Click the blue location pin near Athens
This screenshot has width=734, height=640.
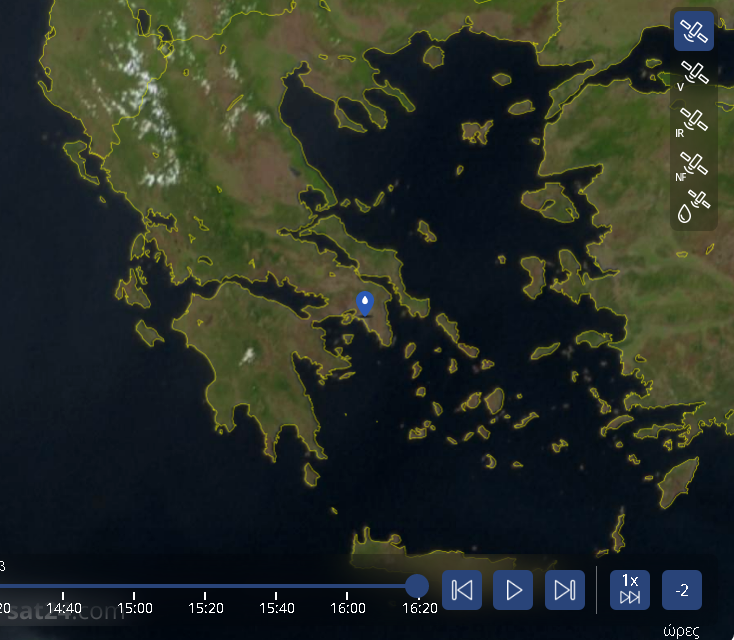tap(365, 303)
